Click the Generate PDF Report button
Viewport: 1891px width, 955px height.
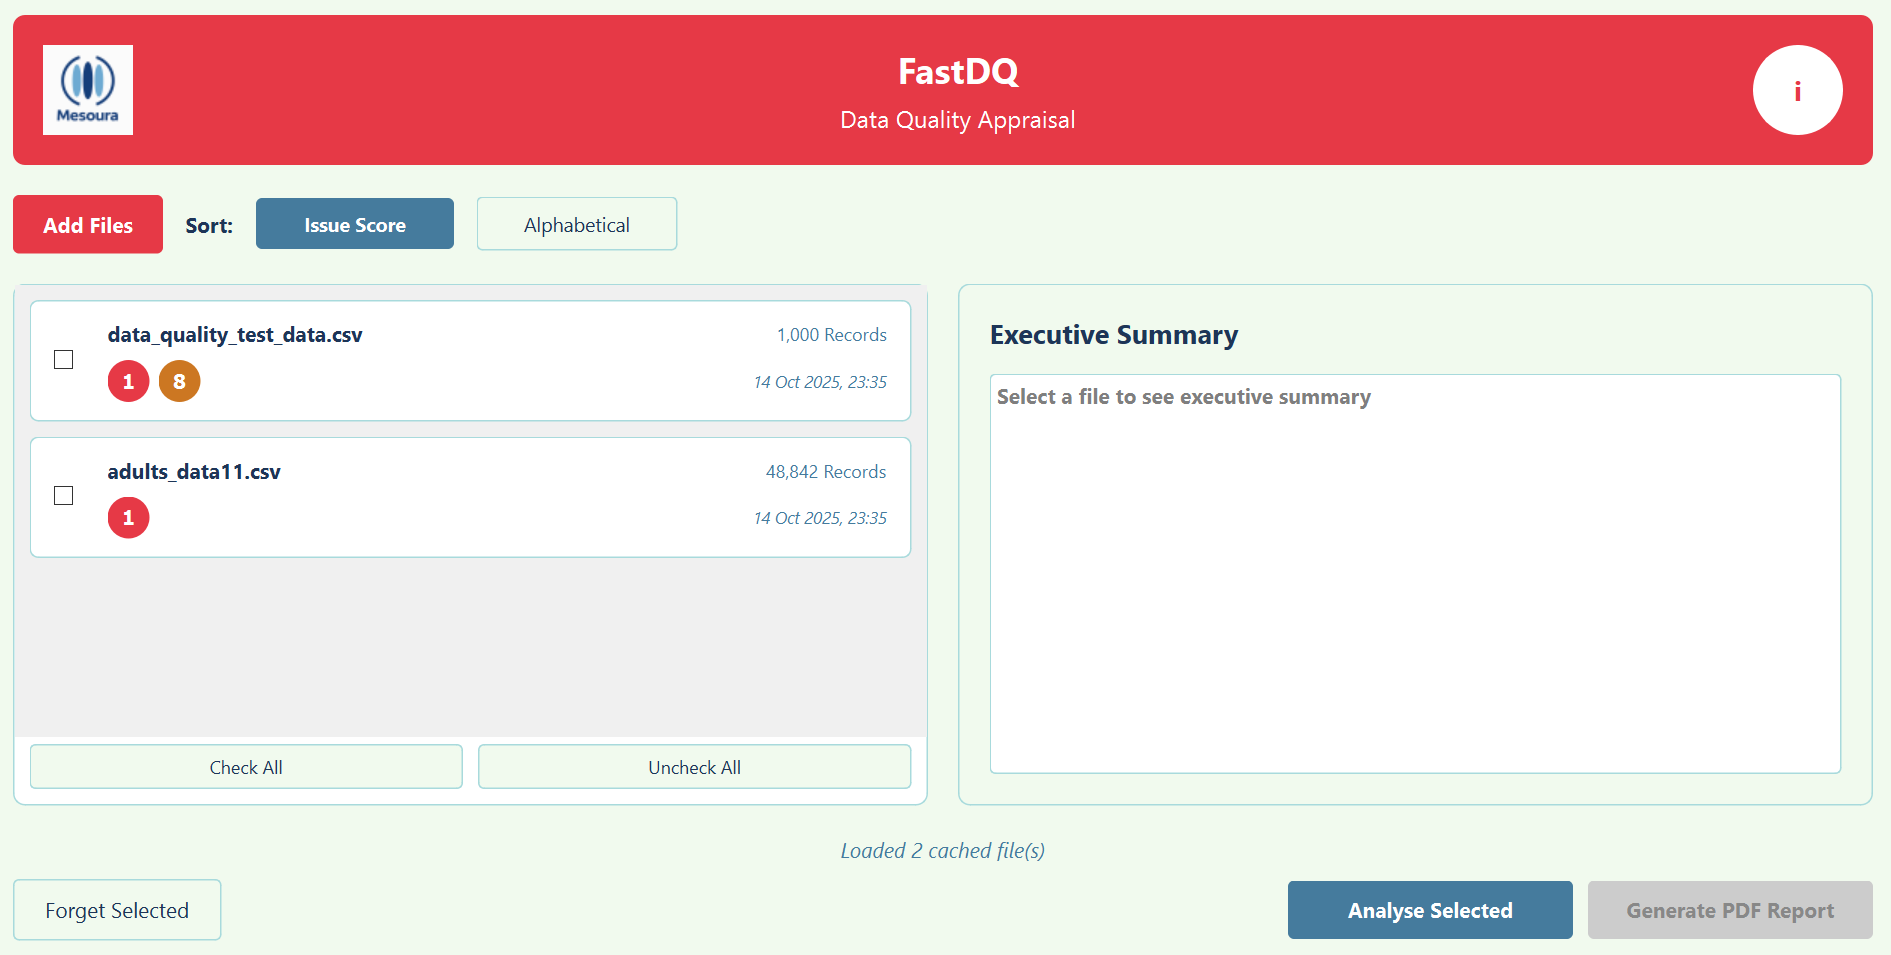1729,910
